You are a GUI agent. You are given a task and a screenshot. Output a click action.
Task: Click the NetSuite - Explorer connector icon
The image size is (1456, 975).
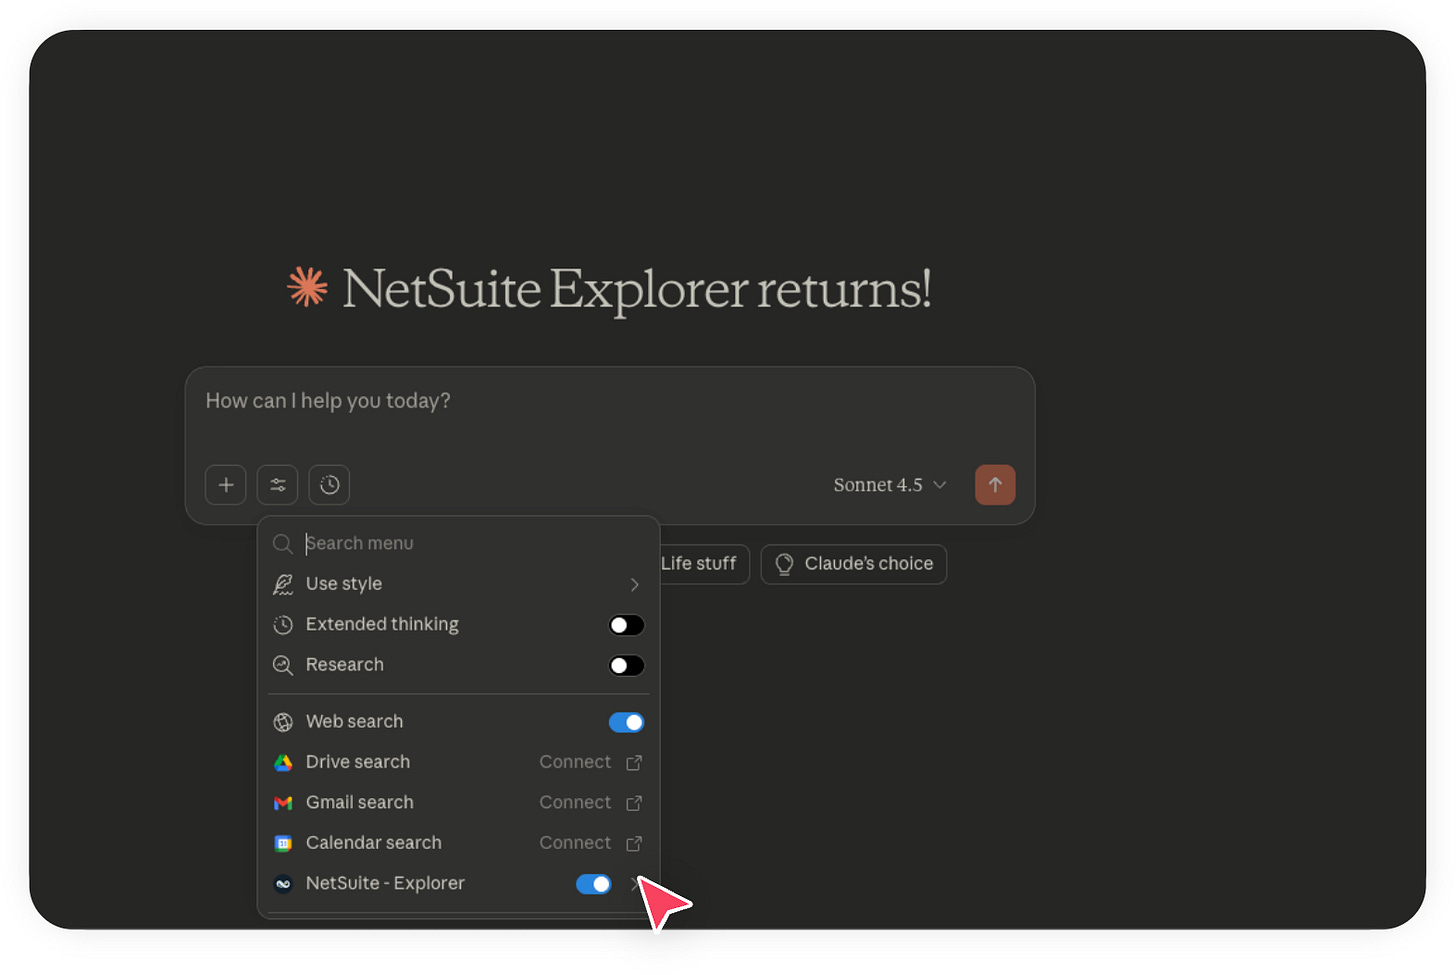(283, 884)
